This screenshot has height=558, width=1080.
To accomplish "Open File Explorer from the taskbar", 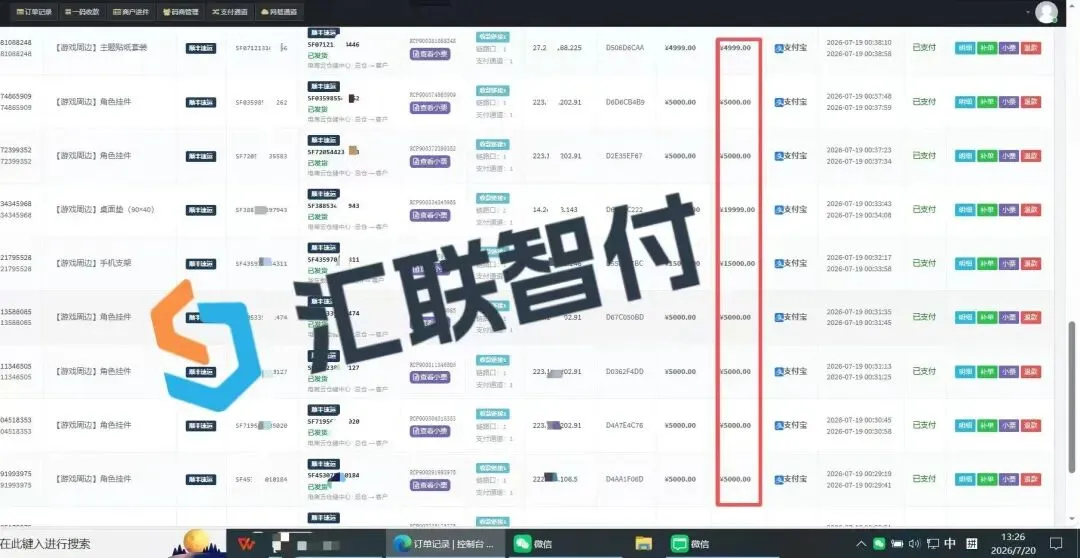I will (x=643, y=544).
